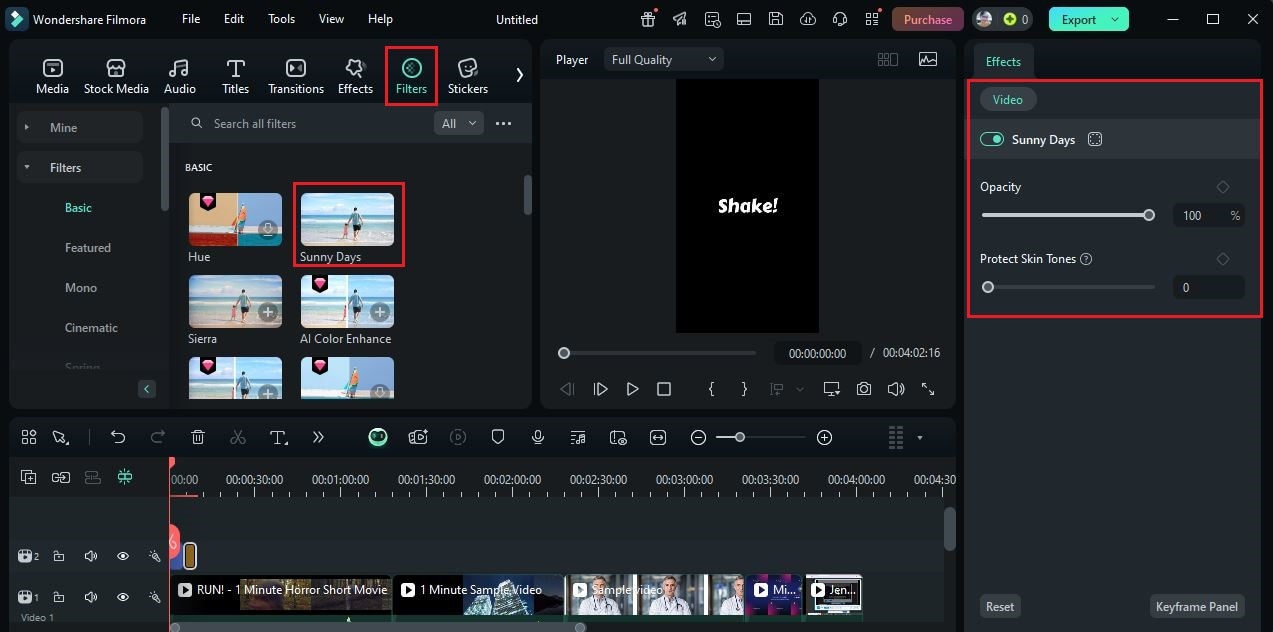Click the player image snapshot view icon
Viewport: 1273px width, 632px height.
(928, 59)
